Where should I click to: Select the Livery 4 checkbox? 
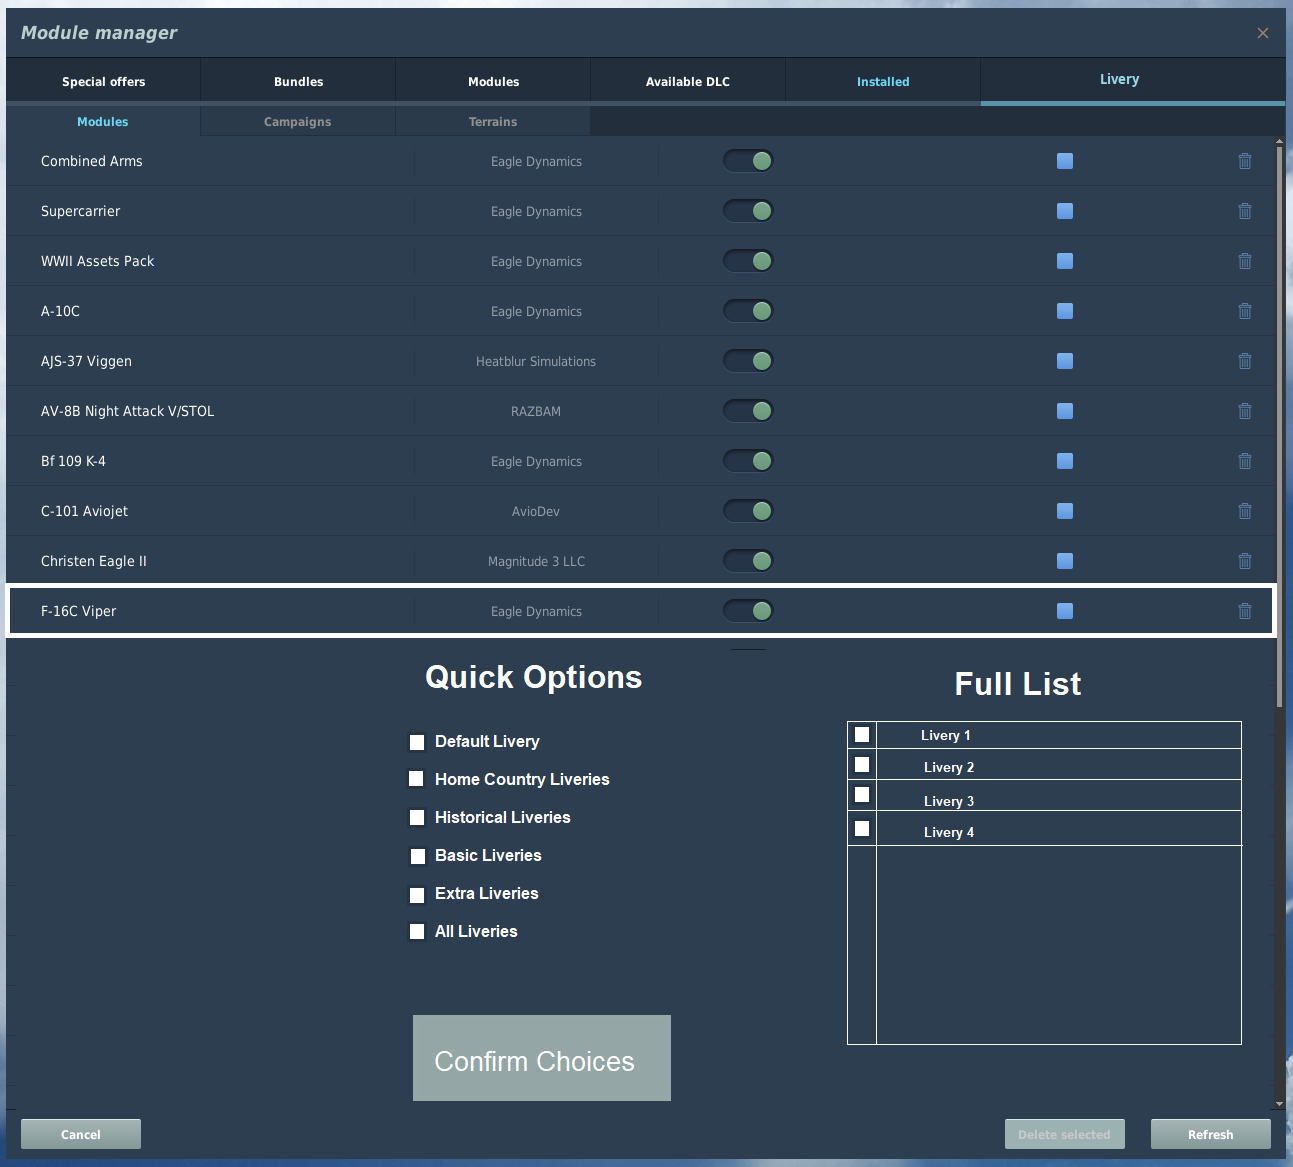coord(862,828)
